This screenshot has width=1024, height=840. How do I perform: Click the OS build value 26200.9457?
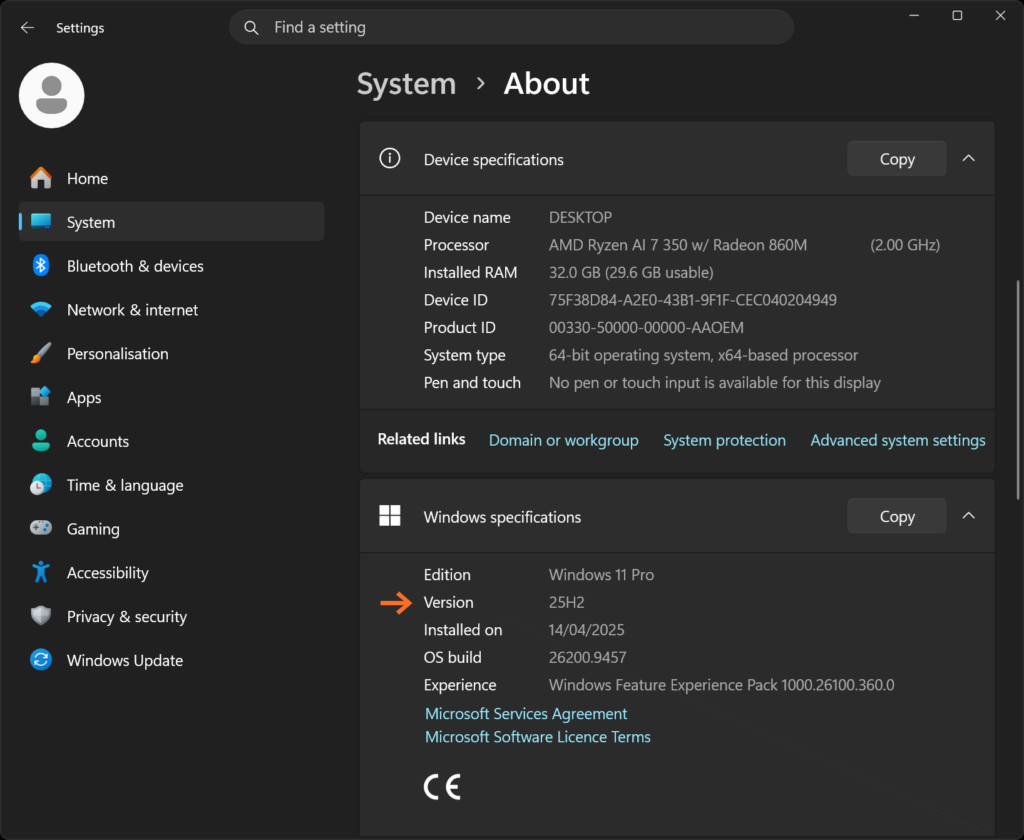pyautogui.click(x=587, y=657)
